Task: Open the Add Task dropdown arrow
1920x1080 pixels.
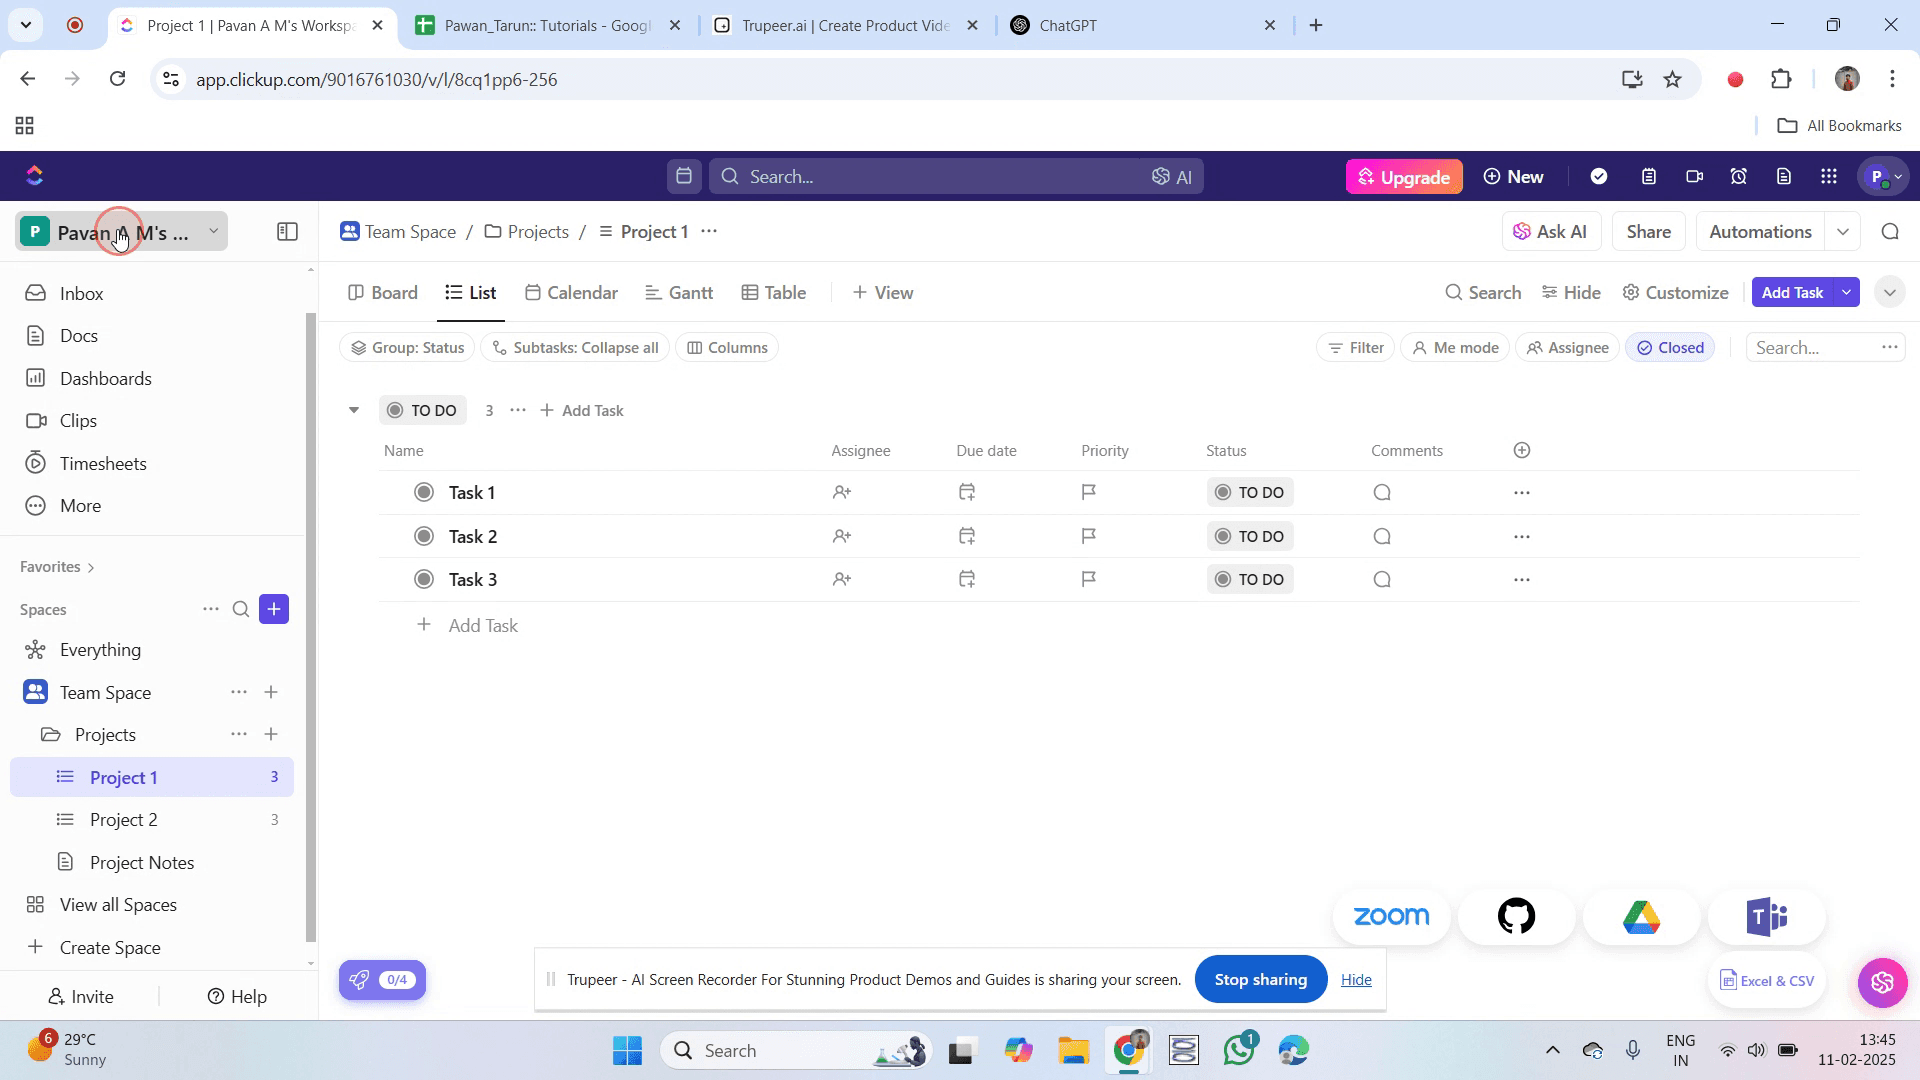Action: pyautogui.click(x=1846, y=292)
